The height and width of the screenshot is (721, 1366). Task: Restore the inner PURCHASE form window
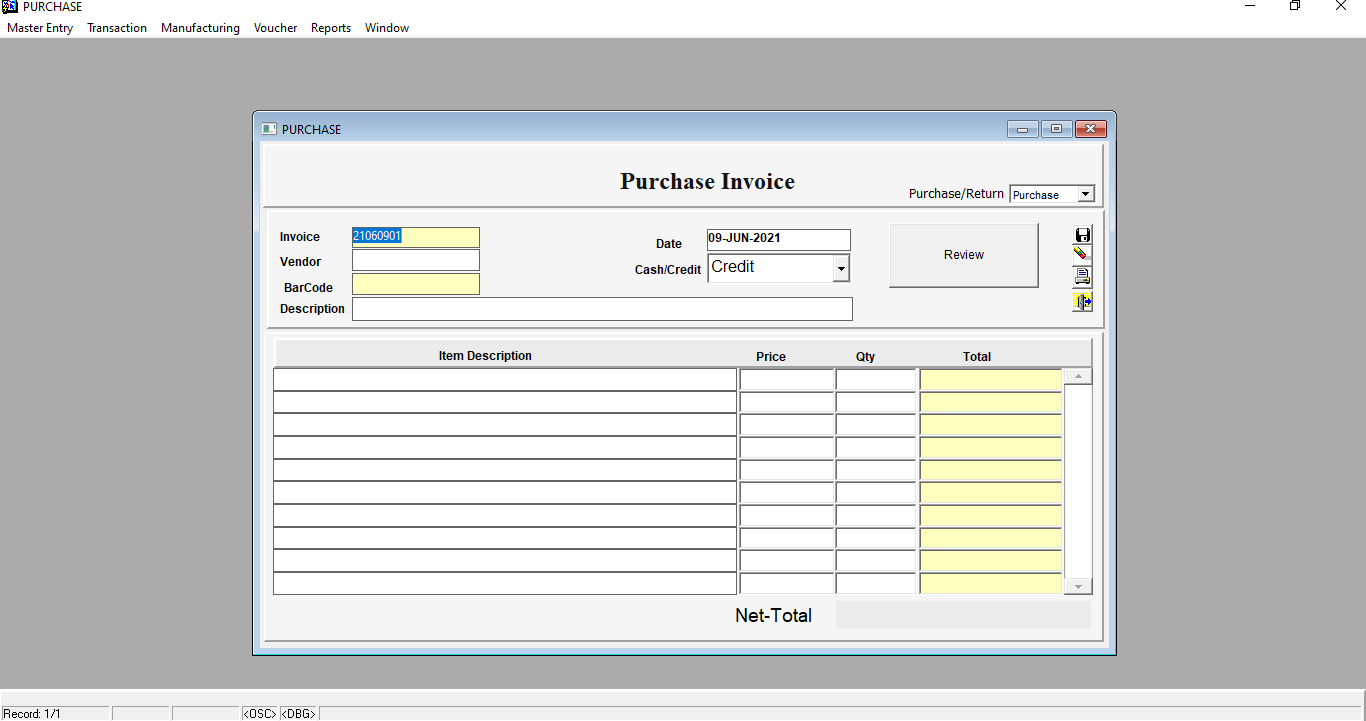pos(1056,129)
